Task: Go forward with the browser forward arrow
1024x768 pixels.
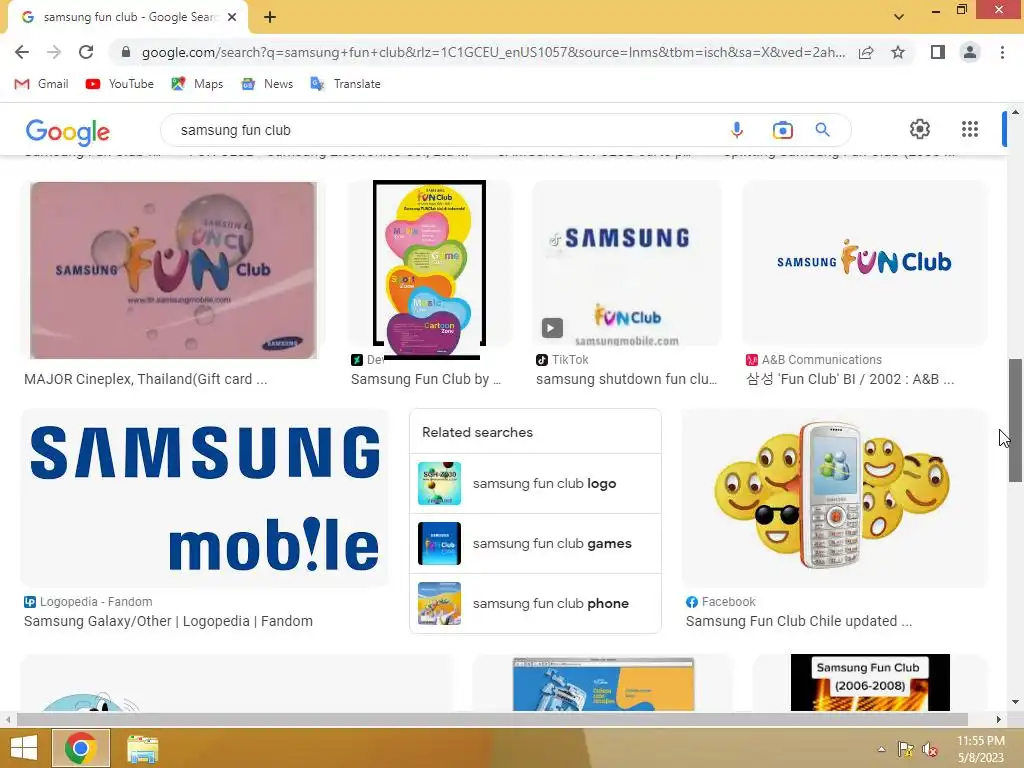Action: click(54, 52)
